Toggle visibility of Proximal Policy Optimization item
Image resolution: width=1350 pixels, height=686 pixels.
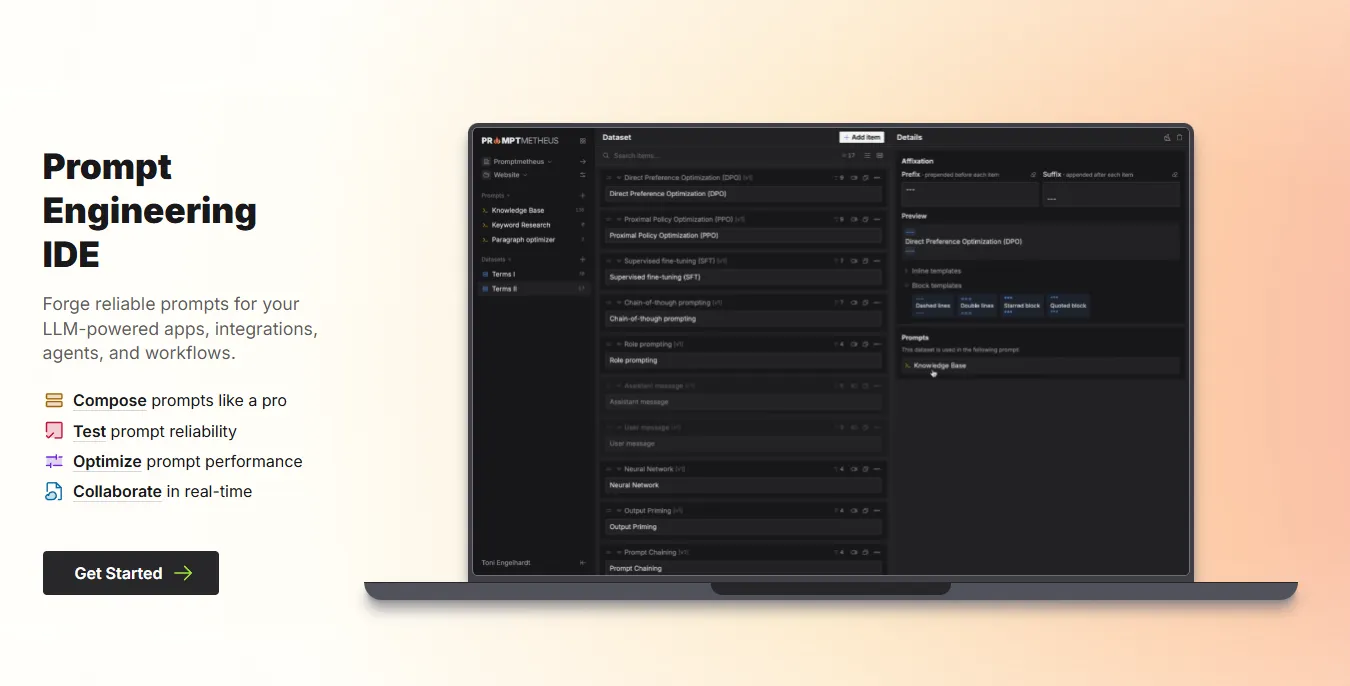coord(854,219)
